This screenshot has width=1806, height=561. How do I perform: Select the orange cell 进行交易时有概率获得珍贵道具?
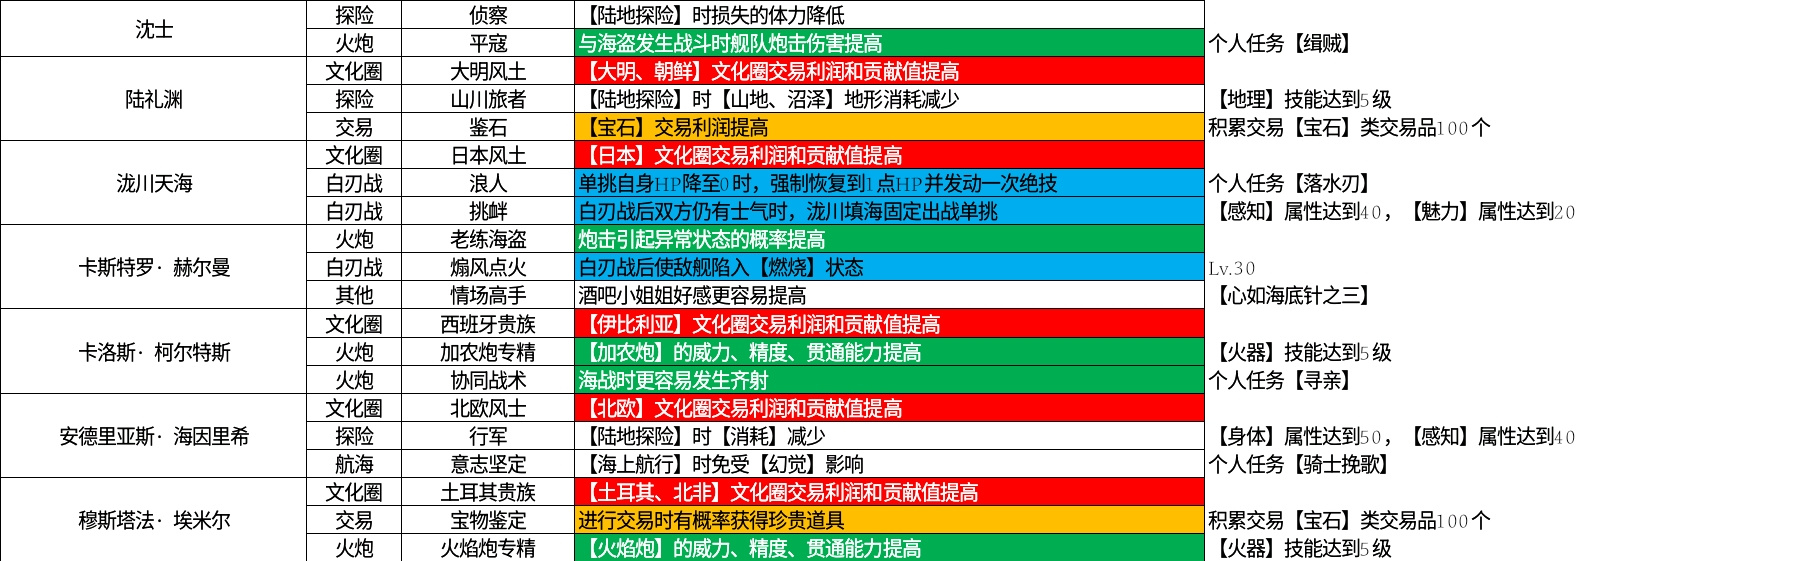coord(889,520)
